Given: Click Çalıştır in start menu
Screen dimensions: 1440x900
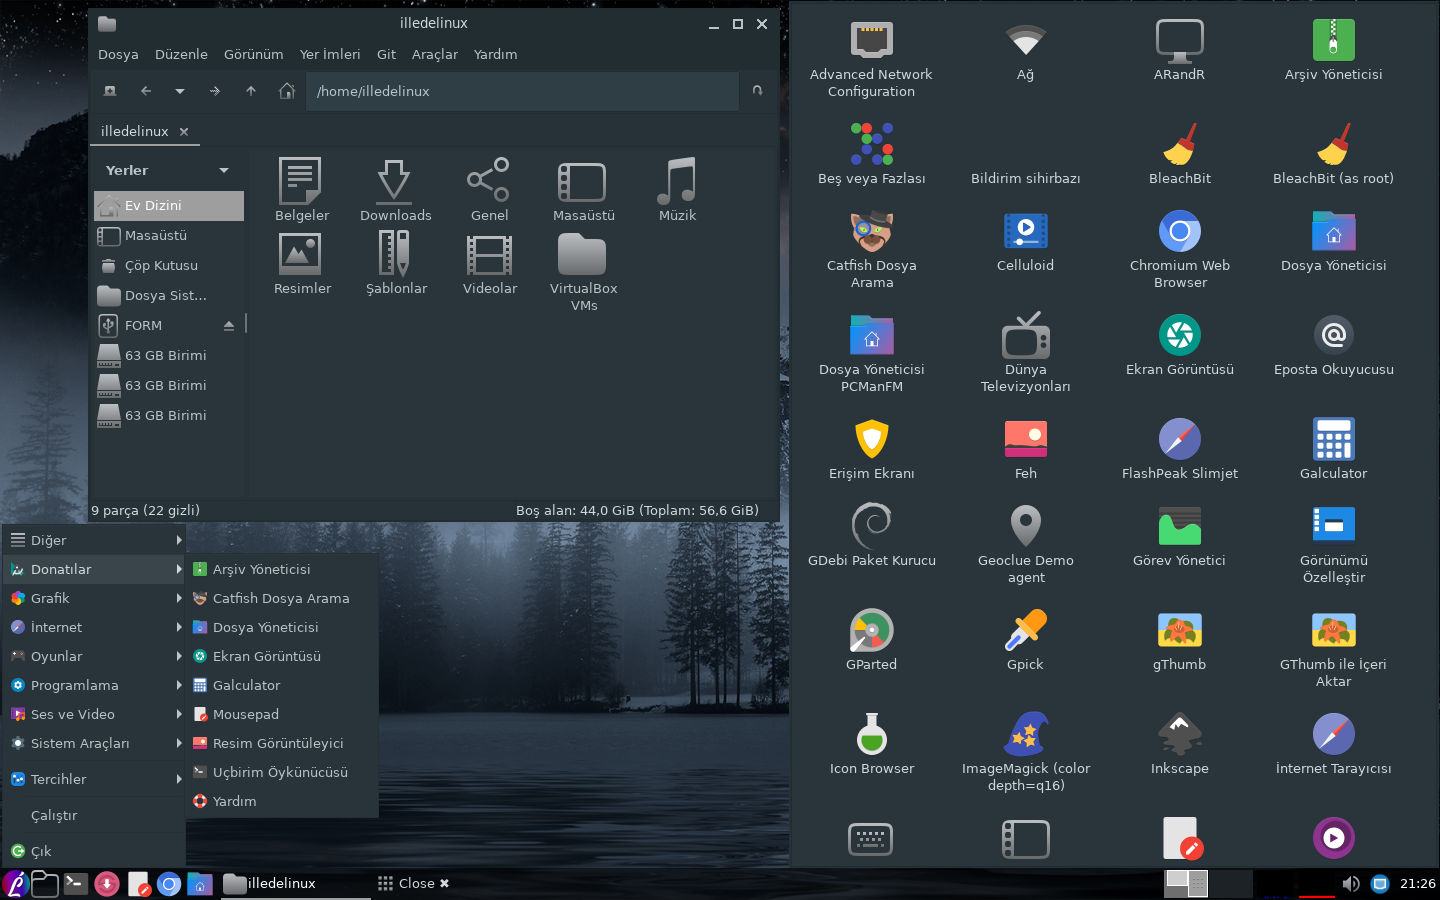Looking at the screenshot, I should (x=95, y=815).
